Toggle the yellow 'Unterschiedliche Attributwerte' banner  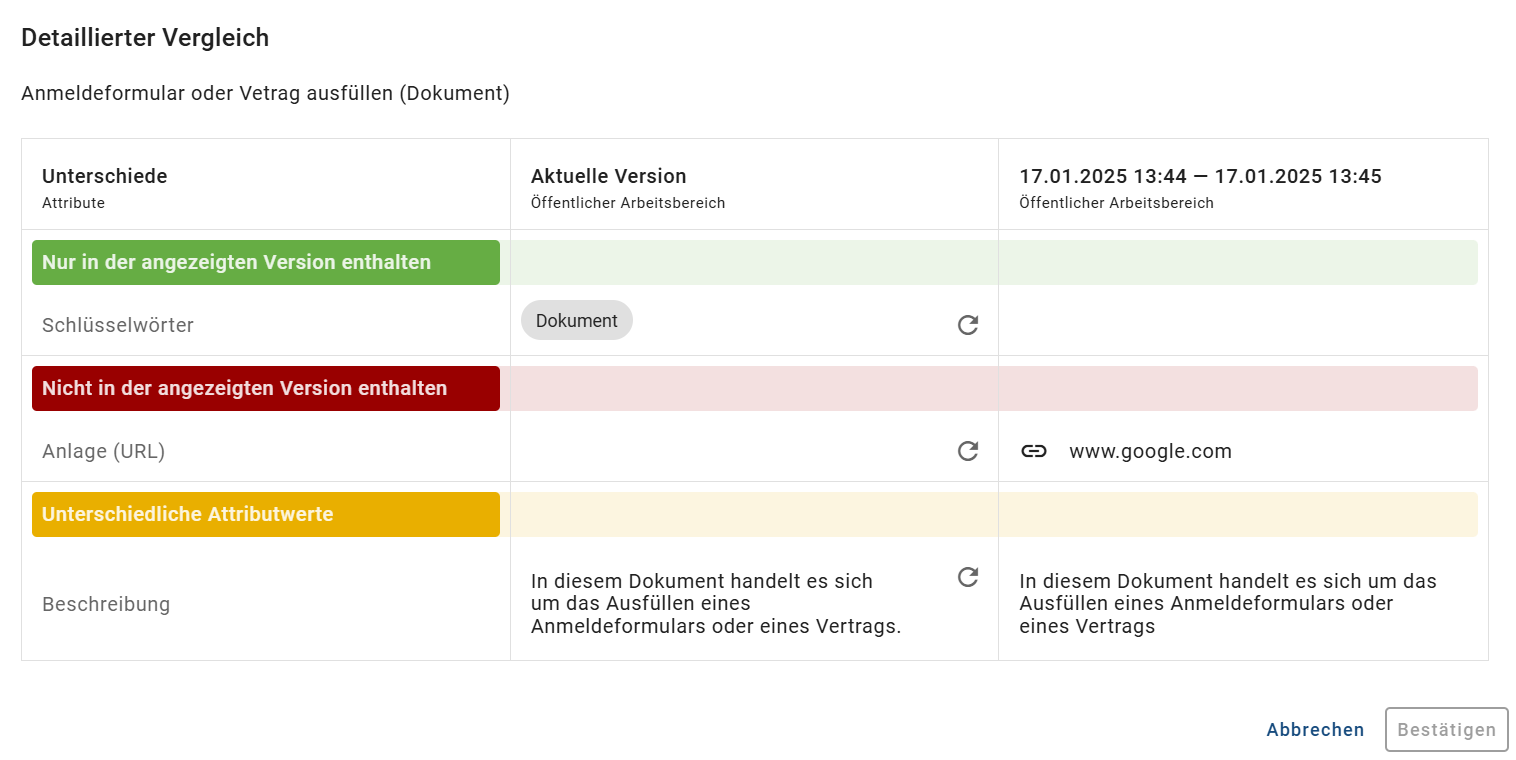click(265, 514)
